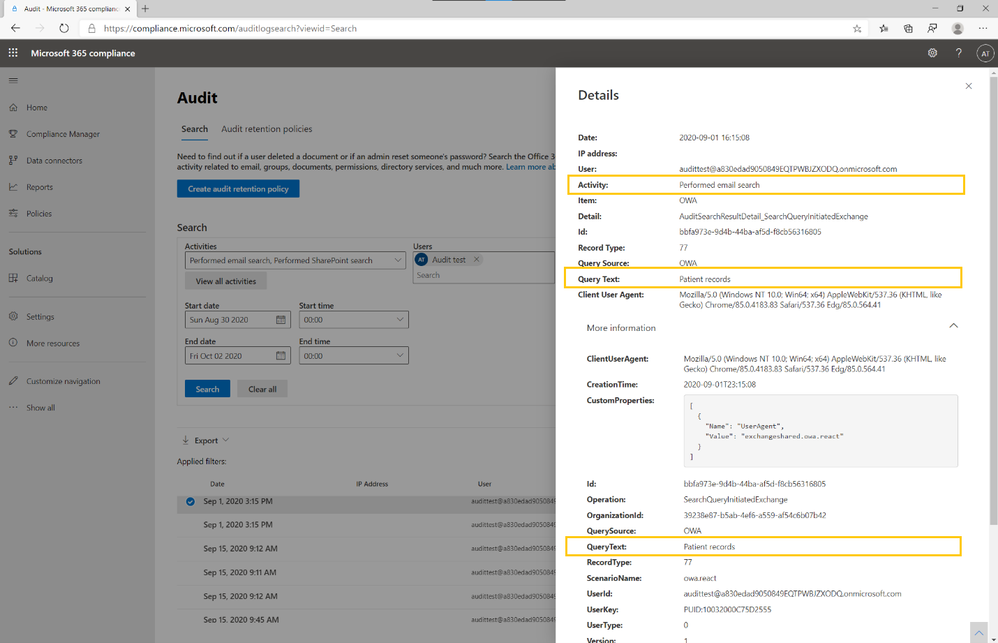Toggle the selected Sep 1 3:15 PM row checkmark
The width and height of the screenshot is (998, 643).
(x=190, y=502)
